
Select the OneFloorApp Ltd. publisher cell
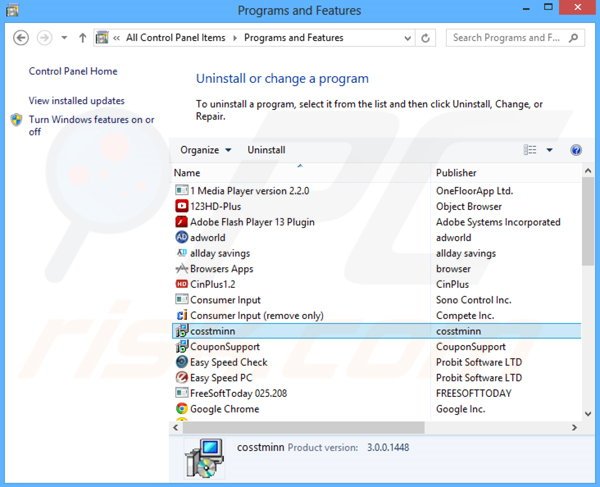pyautogui.click(x=474, y=191)
